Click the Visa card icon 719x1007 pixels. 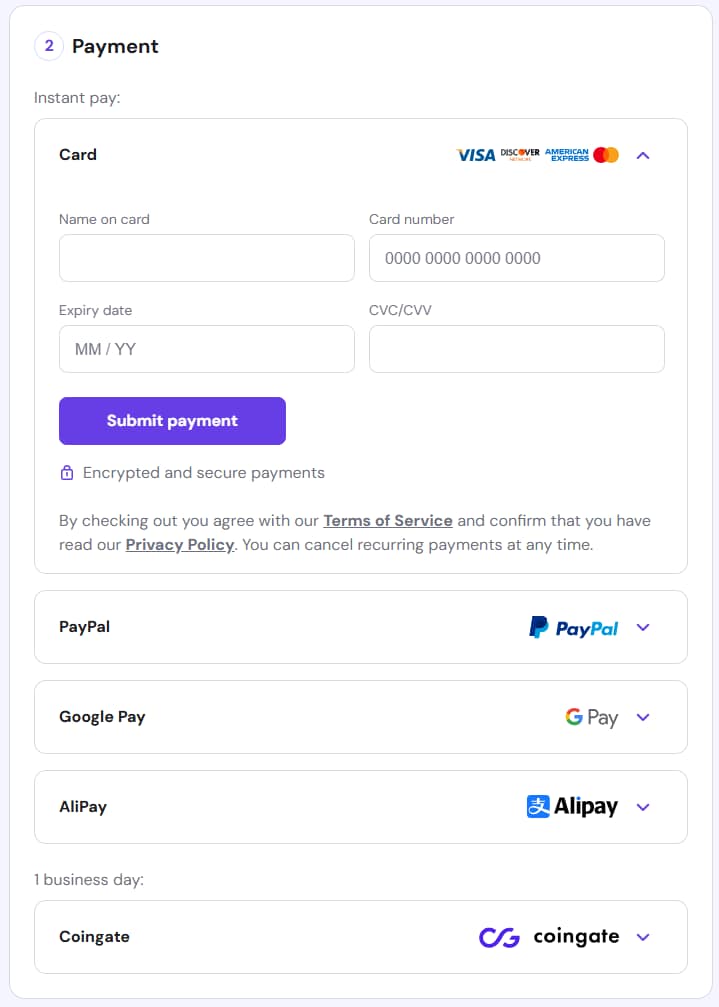pyautogui.click(x=477, y=155)
